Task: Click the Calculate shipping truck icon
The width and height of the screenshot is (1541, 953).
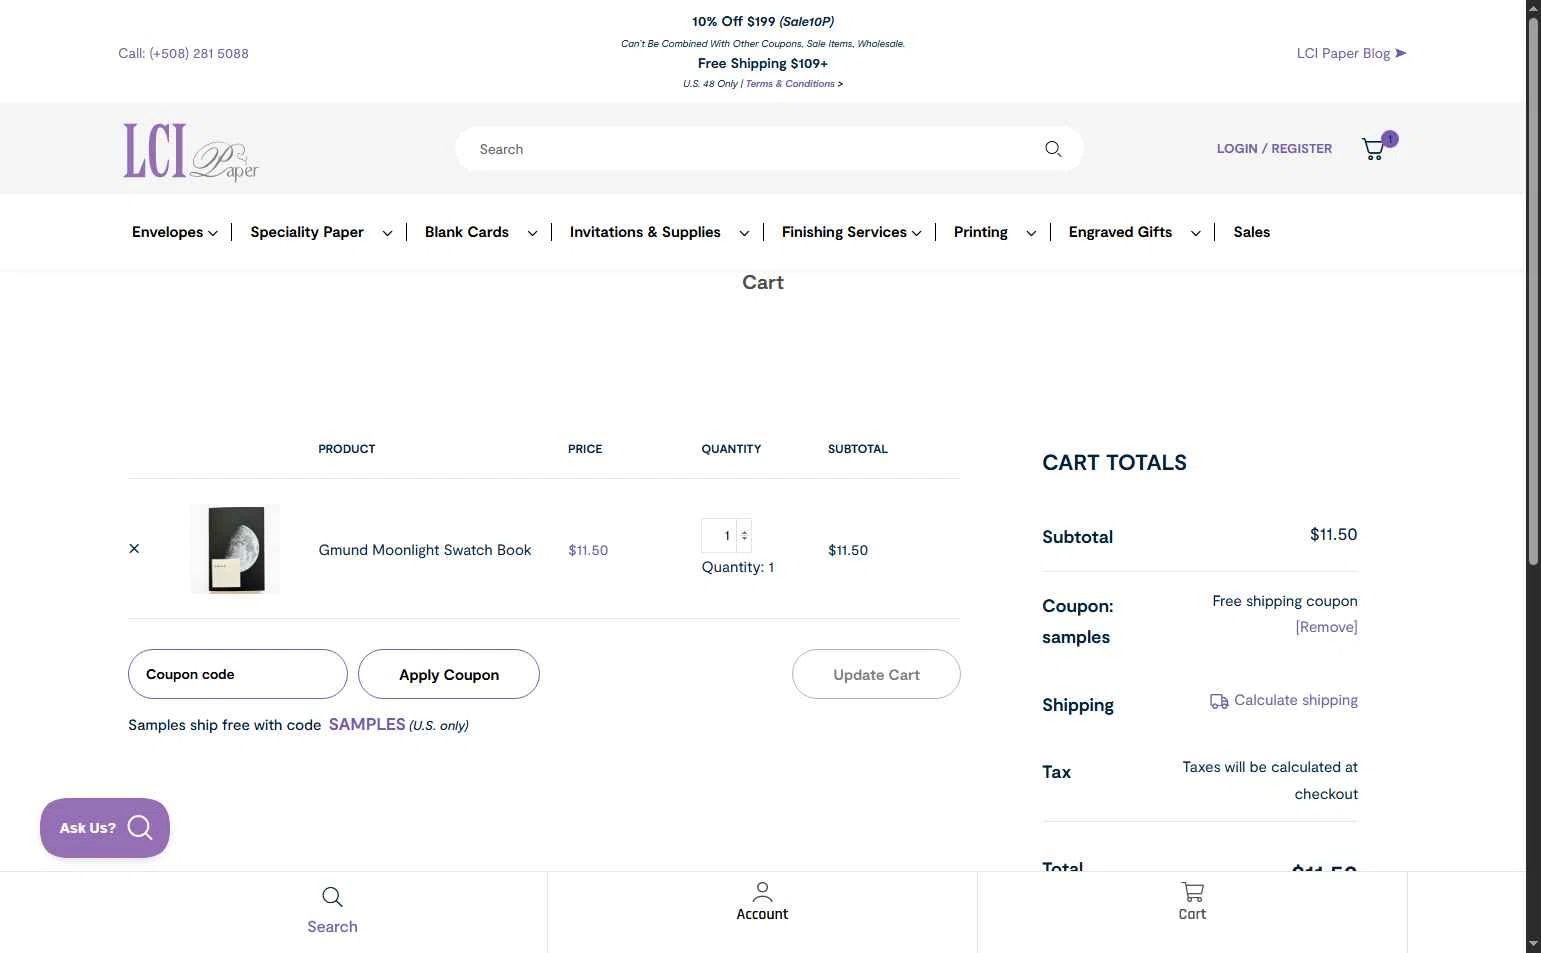Action: point(1219,701)
